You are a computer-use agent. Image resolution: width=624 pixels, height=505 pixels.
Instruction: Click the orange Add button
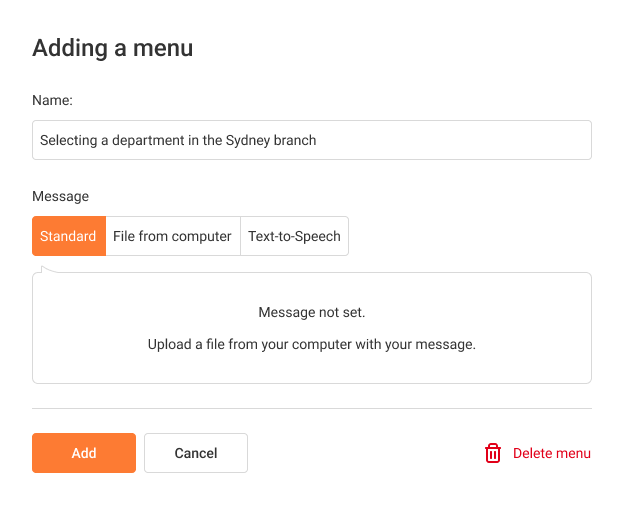(84, 453)
